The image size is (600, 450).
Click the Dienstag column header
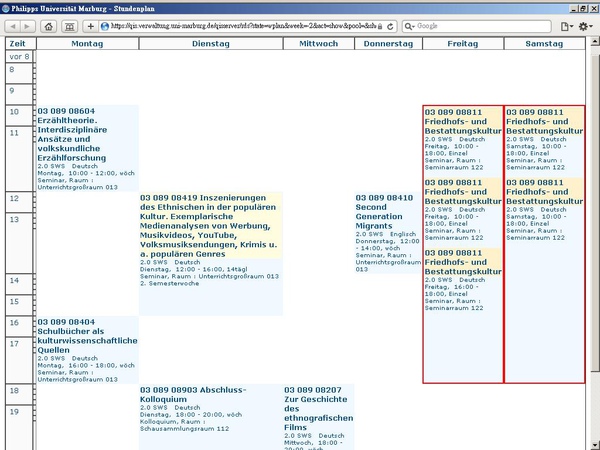click(x=211, y=44)
